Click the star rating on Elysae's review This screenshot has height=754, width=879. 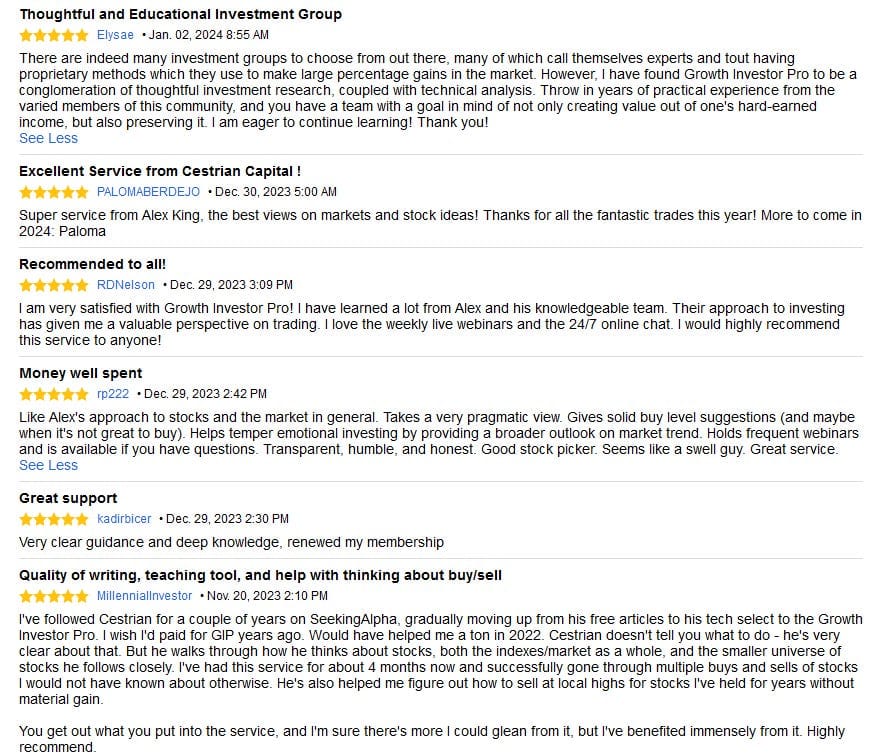click(x=54, y=35)
